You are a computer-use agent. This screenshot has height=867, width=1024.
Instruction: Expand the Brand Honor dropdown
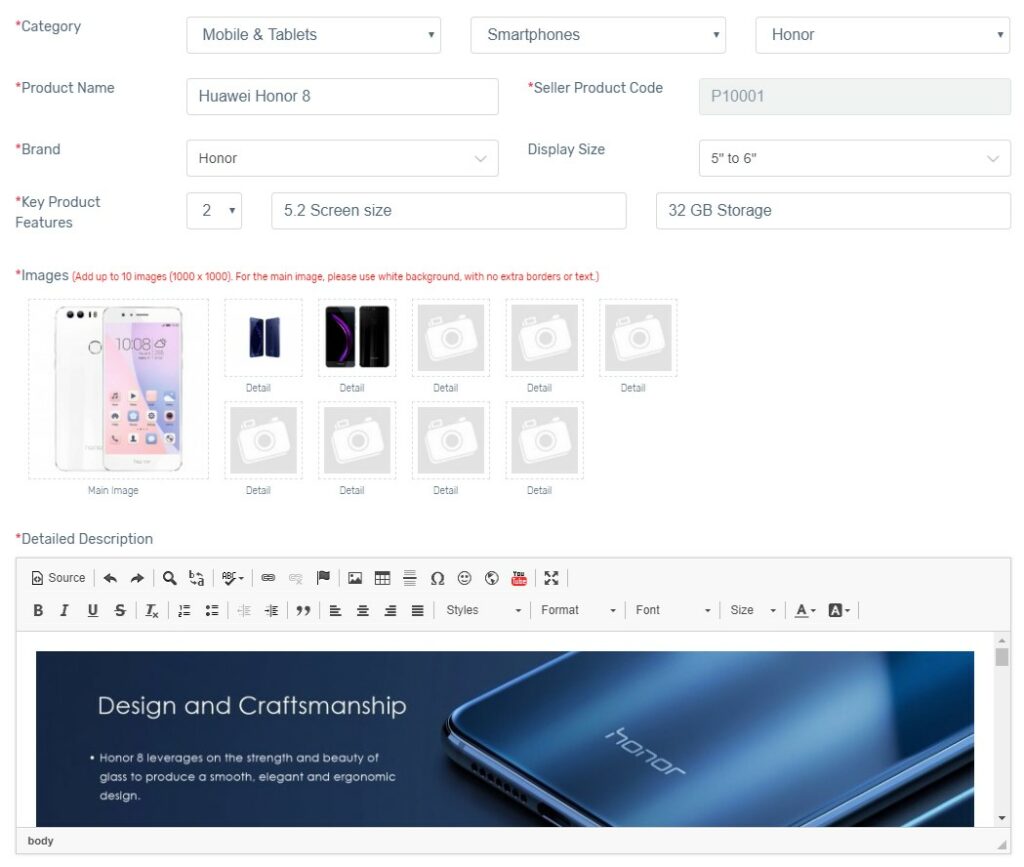click(342, 158)
